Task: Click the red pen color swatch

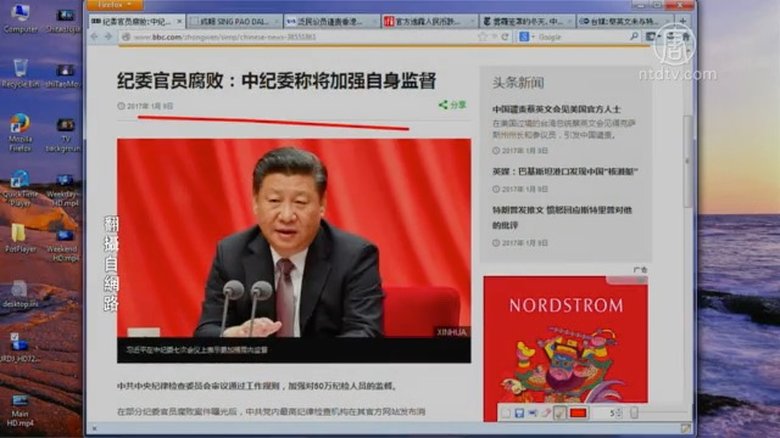Action: click(578, 413)
